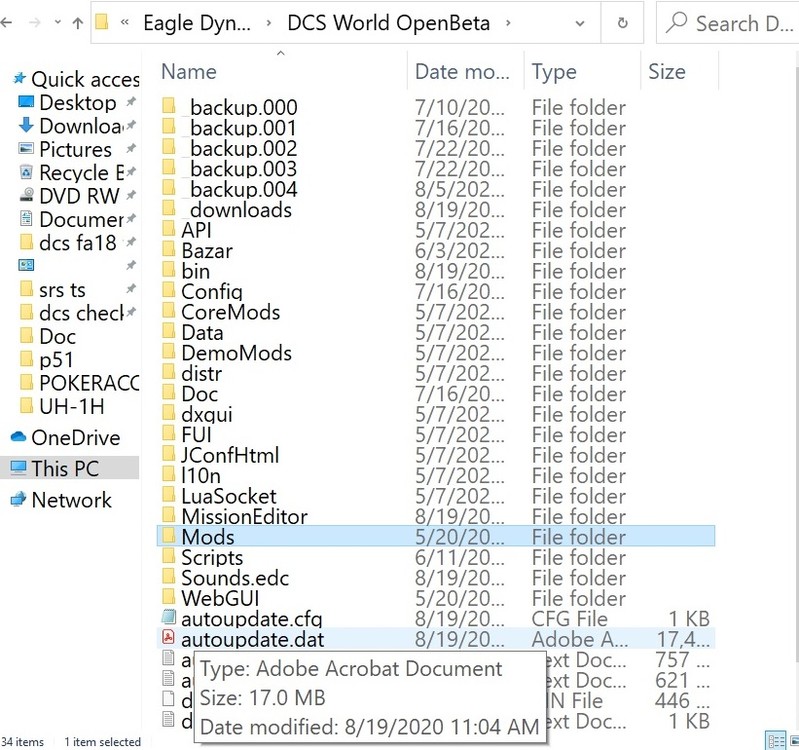The image size is (799, 750).
Task: Select Sounds.edc folder name
Action: point(235,578)
